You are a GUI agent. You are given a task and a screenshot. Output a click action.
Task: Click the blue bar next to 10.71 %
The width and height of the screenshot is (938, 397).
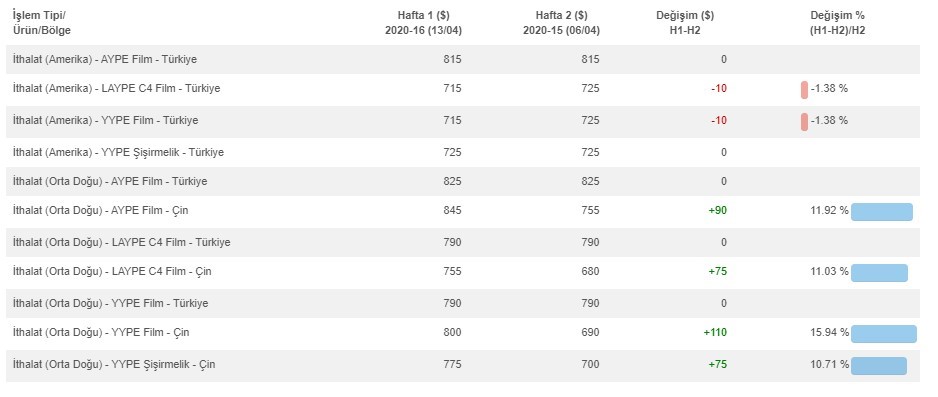point(879,366)
